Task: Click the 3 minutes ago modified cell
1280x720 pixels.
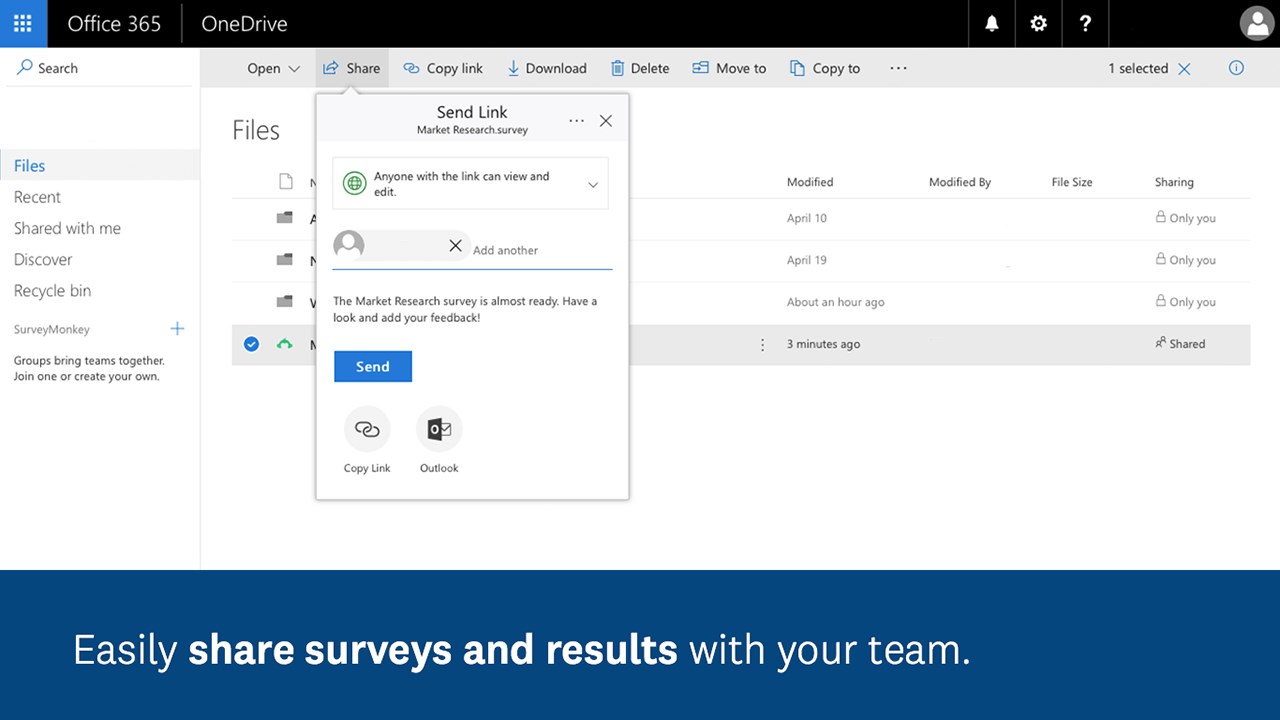Action: pos(823,344)
